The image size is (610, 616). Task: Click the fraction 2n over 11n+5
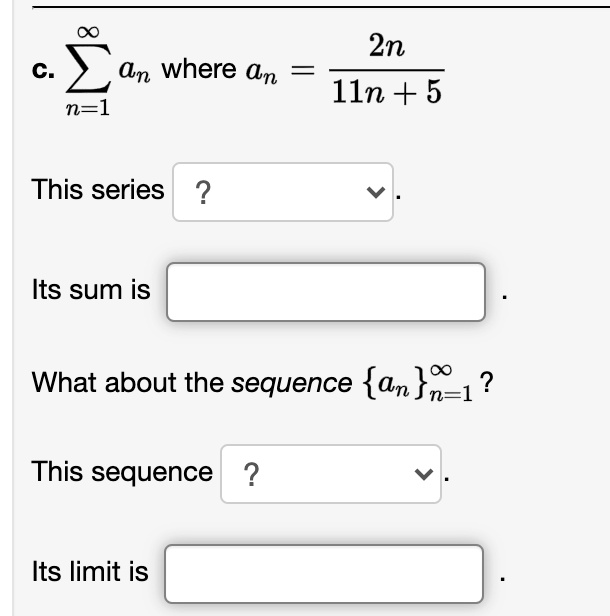(x=387, y=70)
